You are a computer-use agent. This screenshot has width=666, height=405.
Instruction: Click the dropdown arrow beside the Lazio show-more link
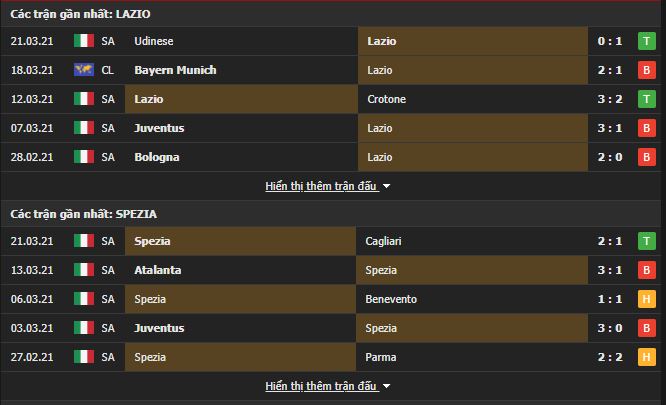click(x=386, y=186)
